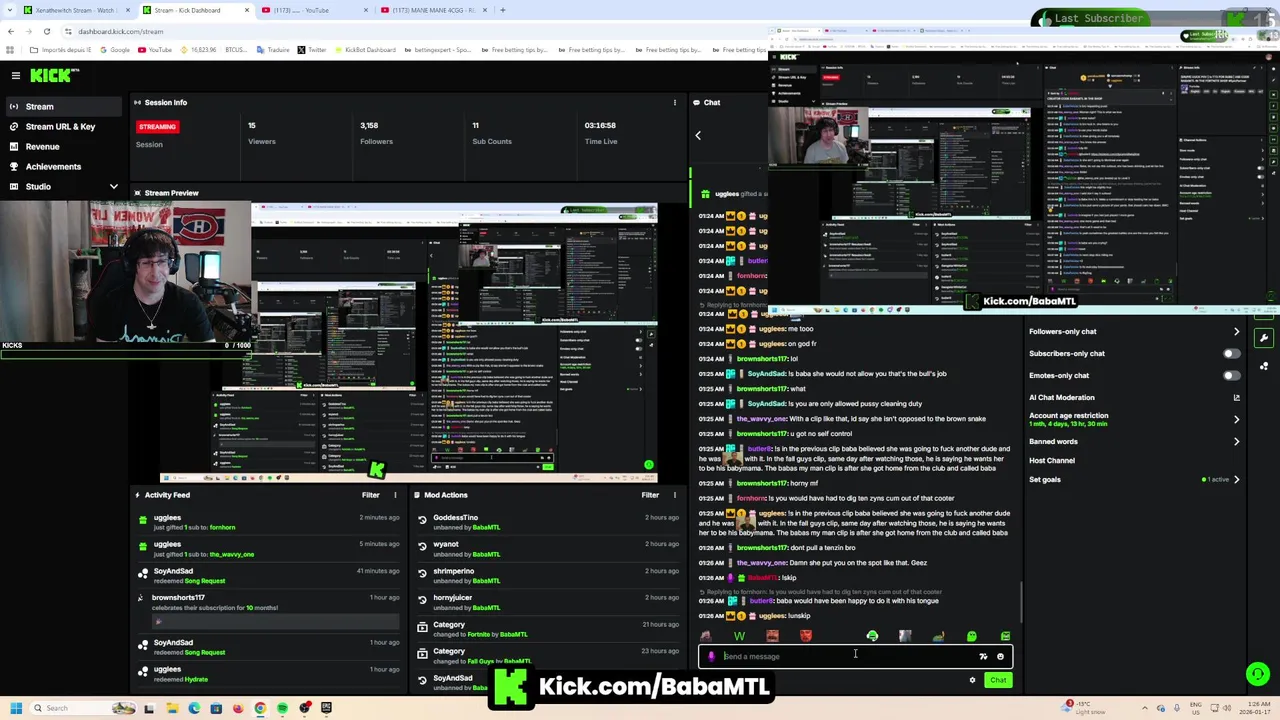Click the chat scrollbar
1280x720 pixels.
tap(1020, 603)
